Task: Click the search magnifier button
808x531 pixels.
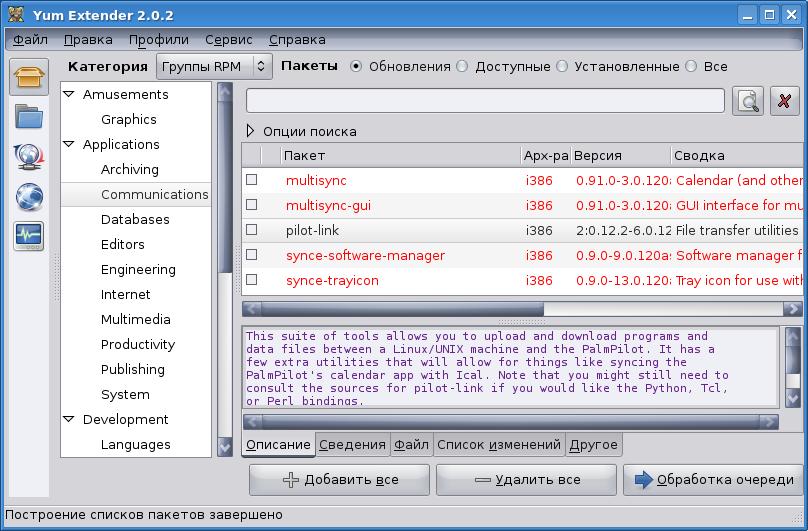Action: [748, 101]
